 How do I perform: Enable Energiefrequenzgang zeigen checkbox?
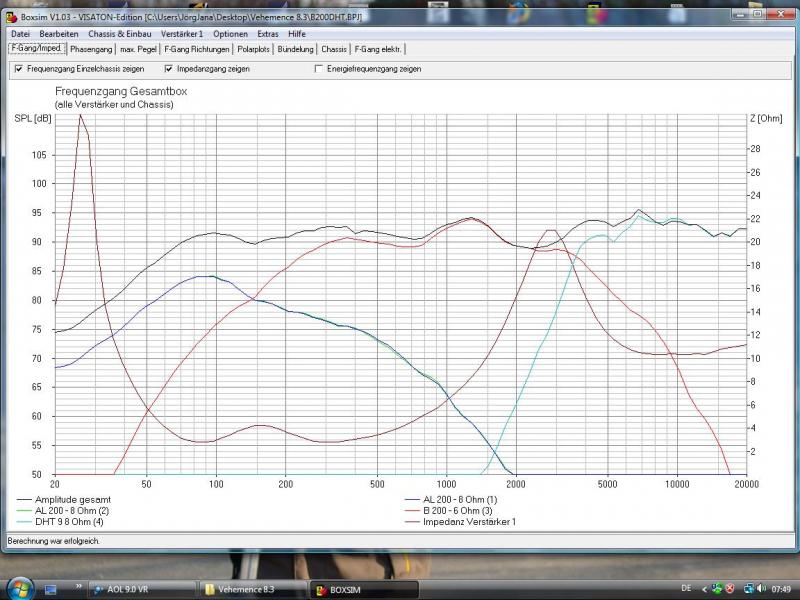coord(319,69)
